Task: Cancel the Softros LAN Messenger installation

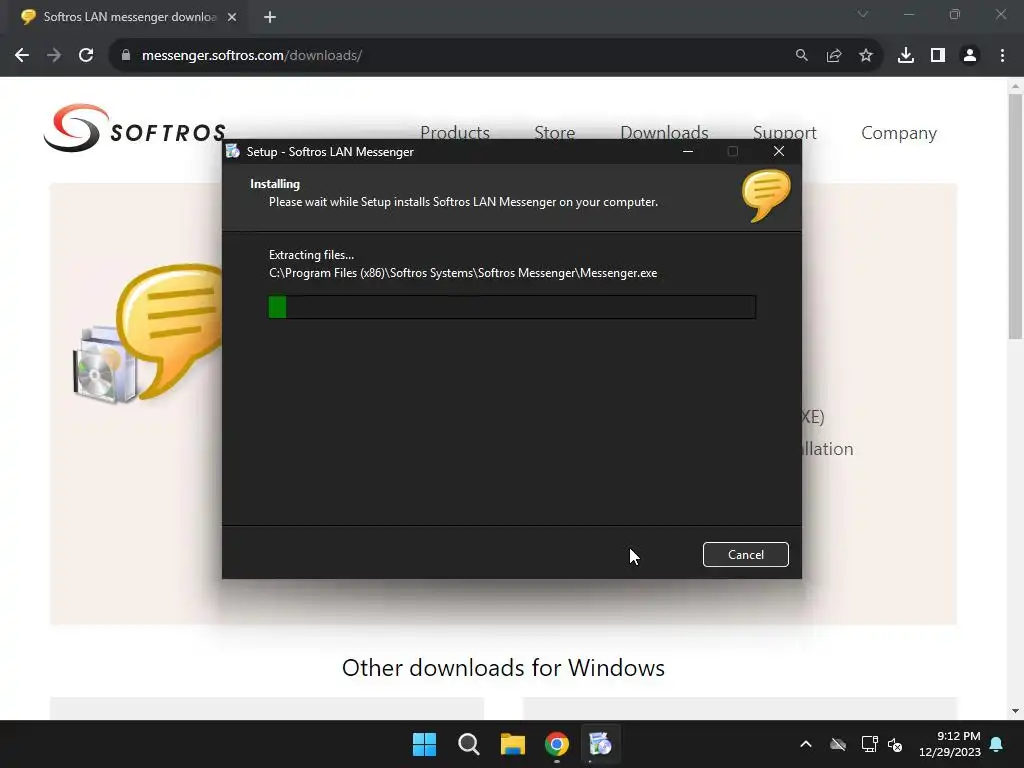Action: point(745,554)
